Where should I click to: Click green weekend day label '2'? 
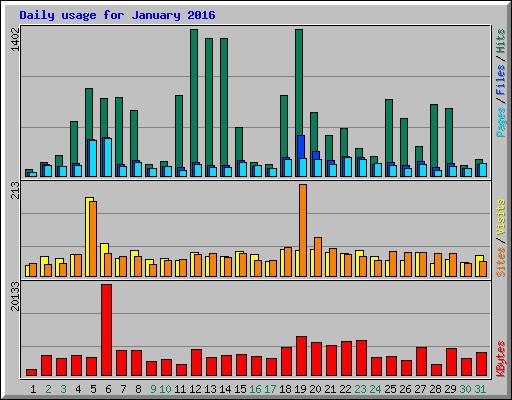[48, 389]
